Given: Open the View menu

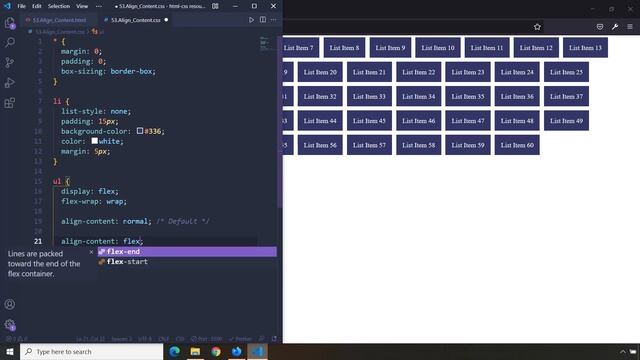Looking at the screenshot, I should coord(82,6).
